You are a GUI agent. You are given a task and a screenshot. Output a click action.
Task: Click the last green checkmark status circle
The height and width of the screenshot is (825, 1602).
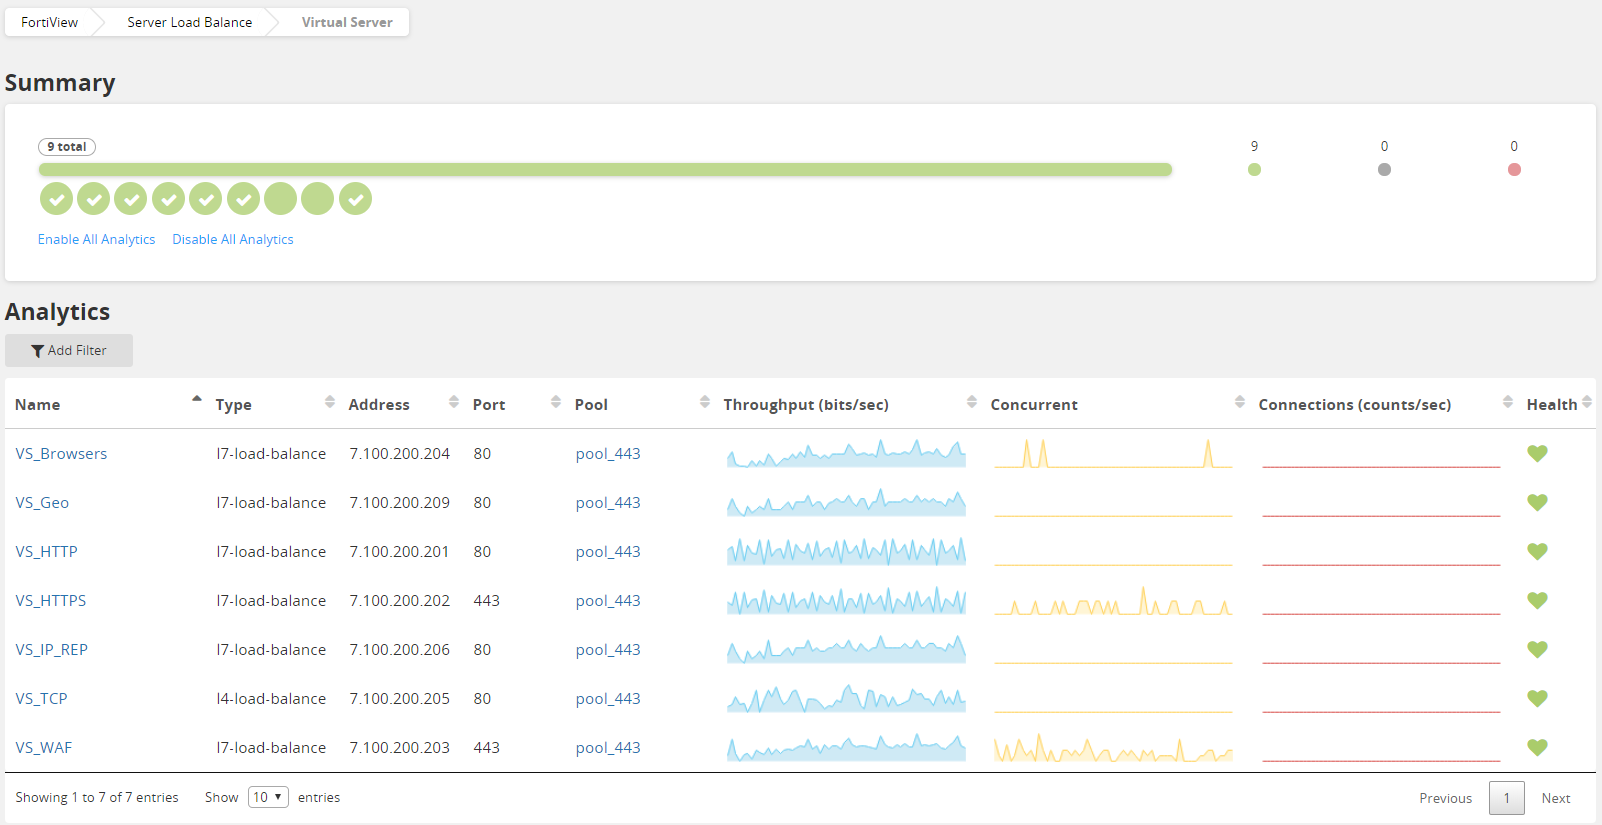355,199
